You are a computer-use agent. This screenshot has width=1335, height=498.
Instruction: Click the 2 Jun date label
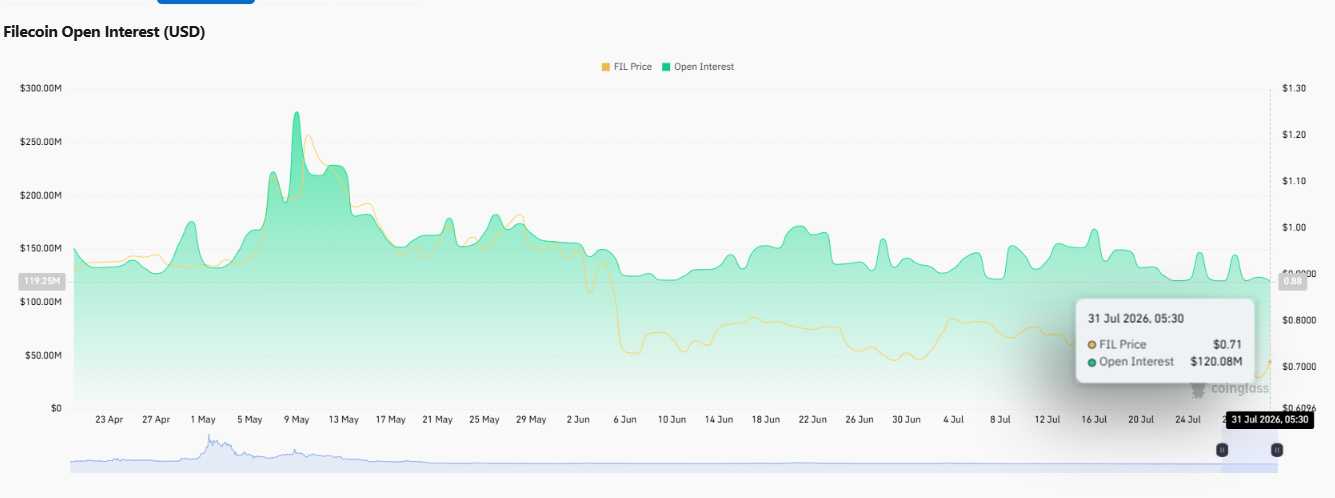pos(578,421)
